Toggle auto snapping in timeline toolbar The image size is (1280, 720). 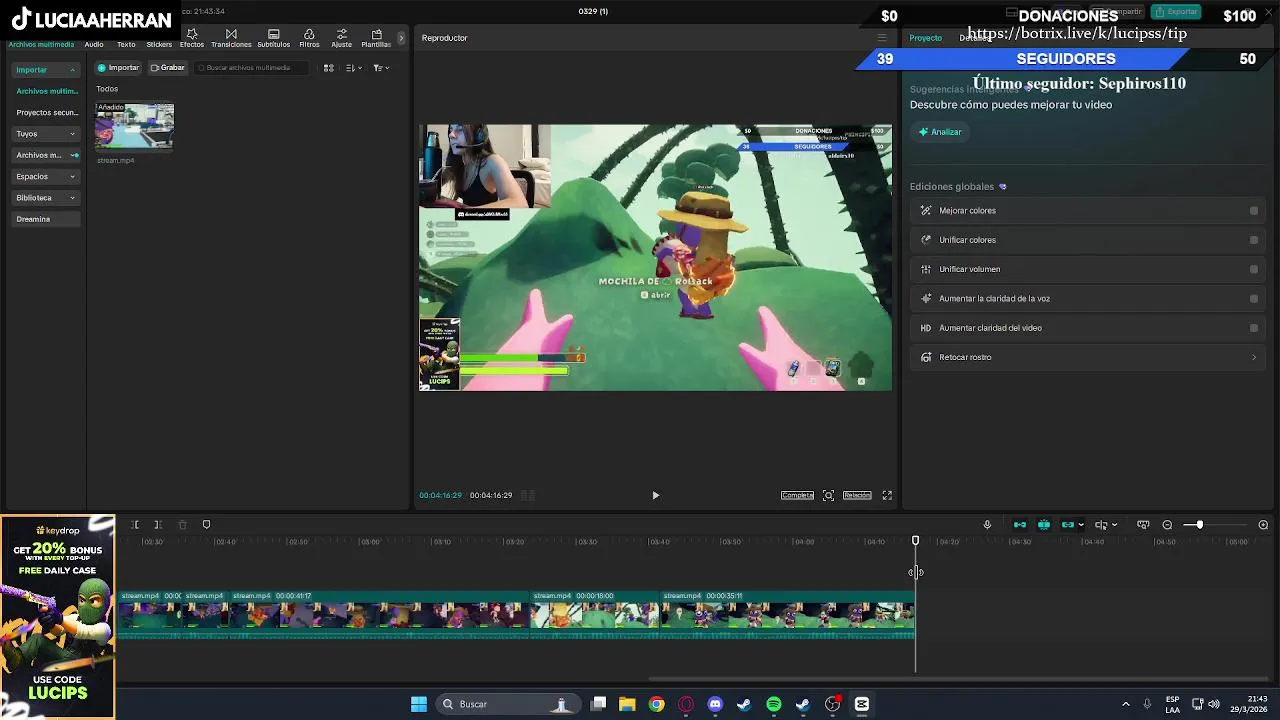click(x=1044, y=525)
